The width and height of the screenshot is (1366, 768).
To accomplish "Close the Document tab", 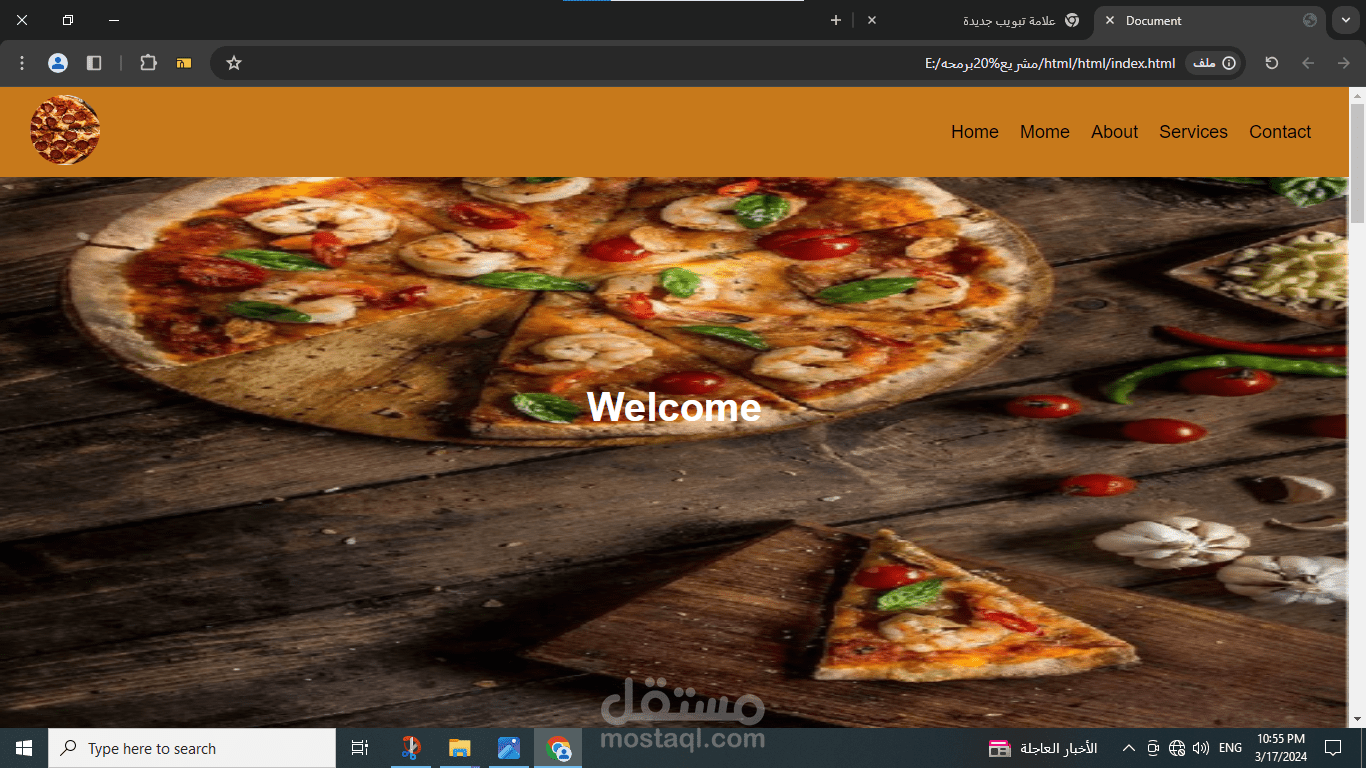I will [1109, 20].
